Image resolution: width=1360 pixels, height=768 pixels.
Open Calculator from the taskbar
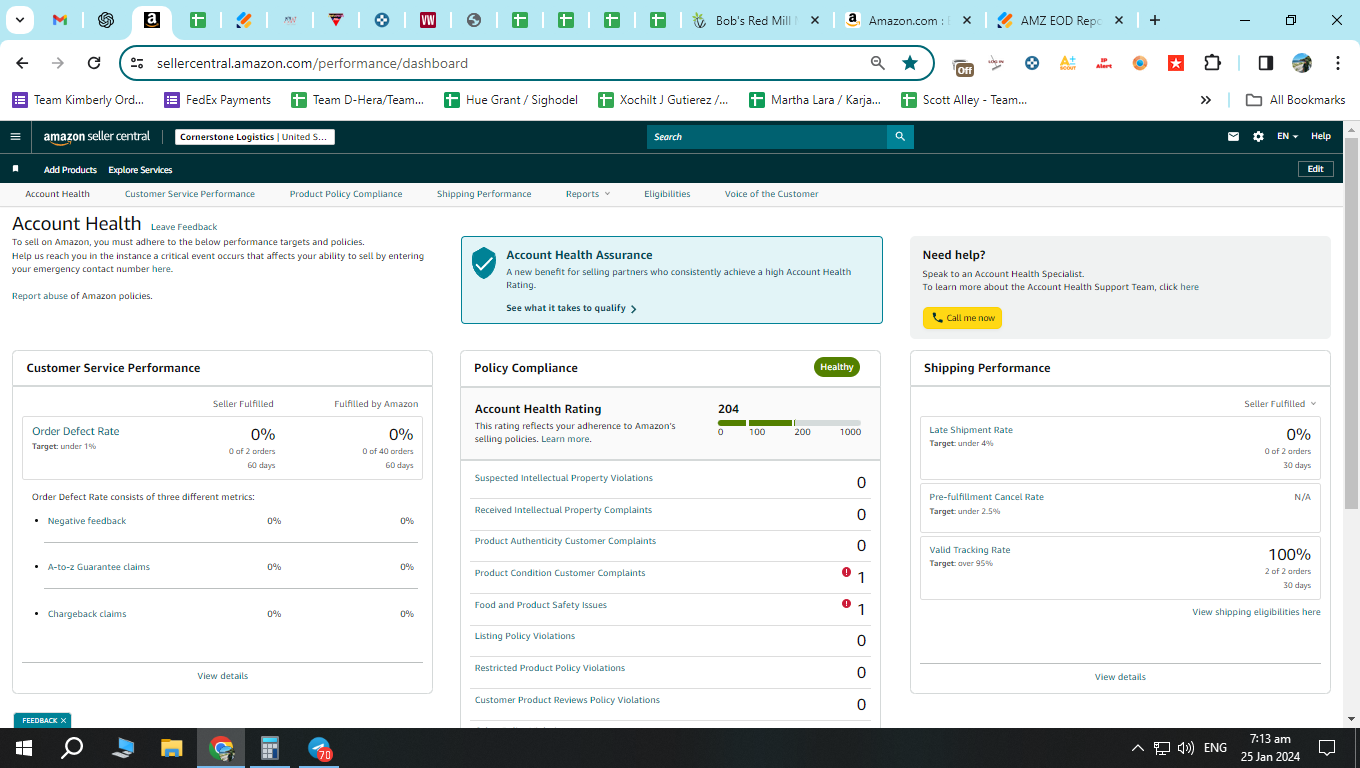click(270, 748)
